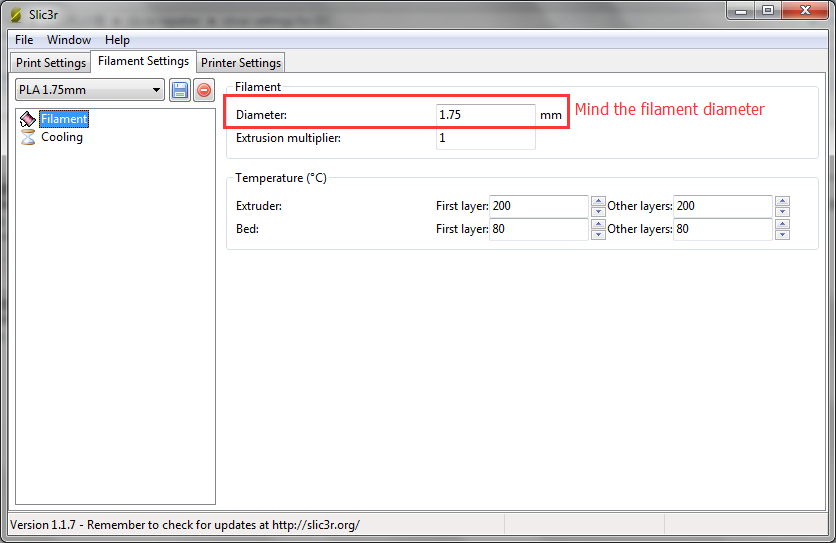Increase Bed first layer temperature
The image size is (836, 543).
click(598, 224)
